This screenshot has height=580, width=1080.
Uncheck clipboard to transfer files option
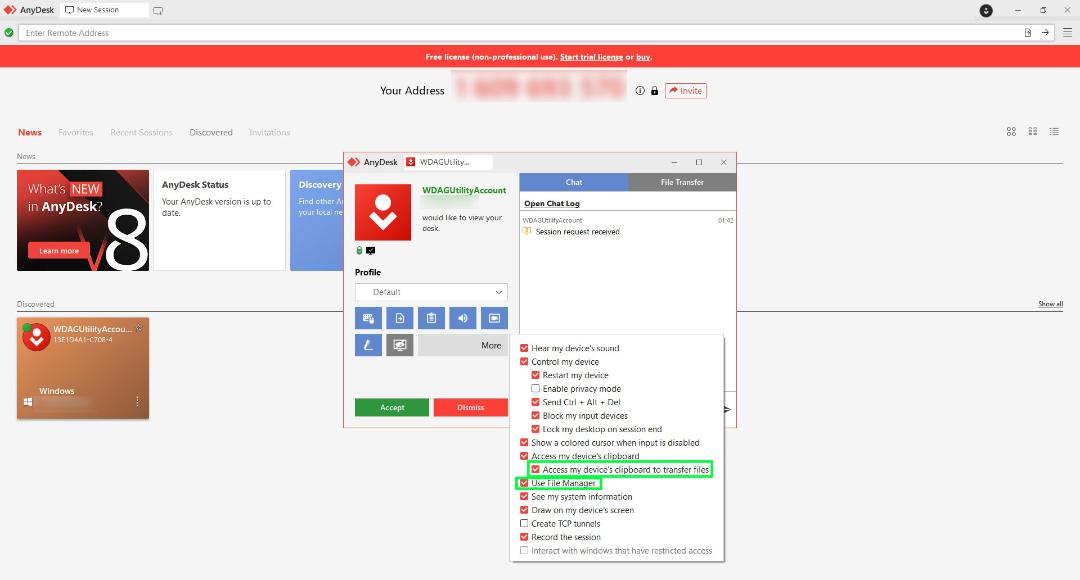point(535,469)
